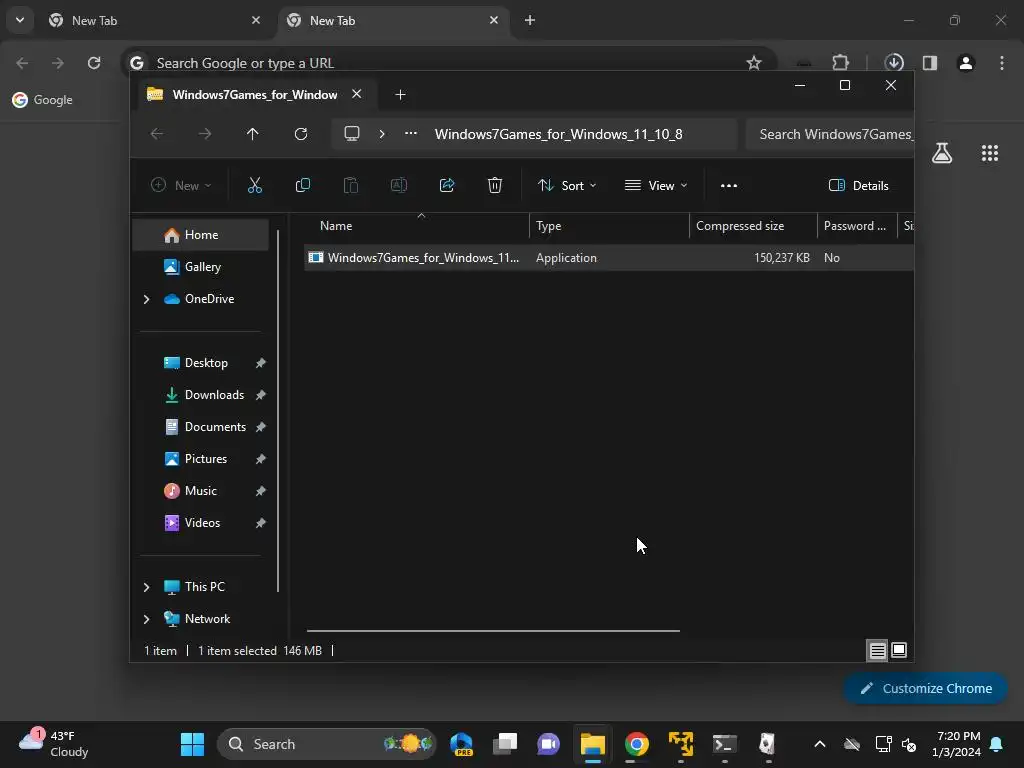The image size is (1024, 768).
Task: Click the Cut scissors icon in Explorer toolbar
Action: point(255,185)
